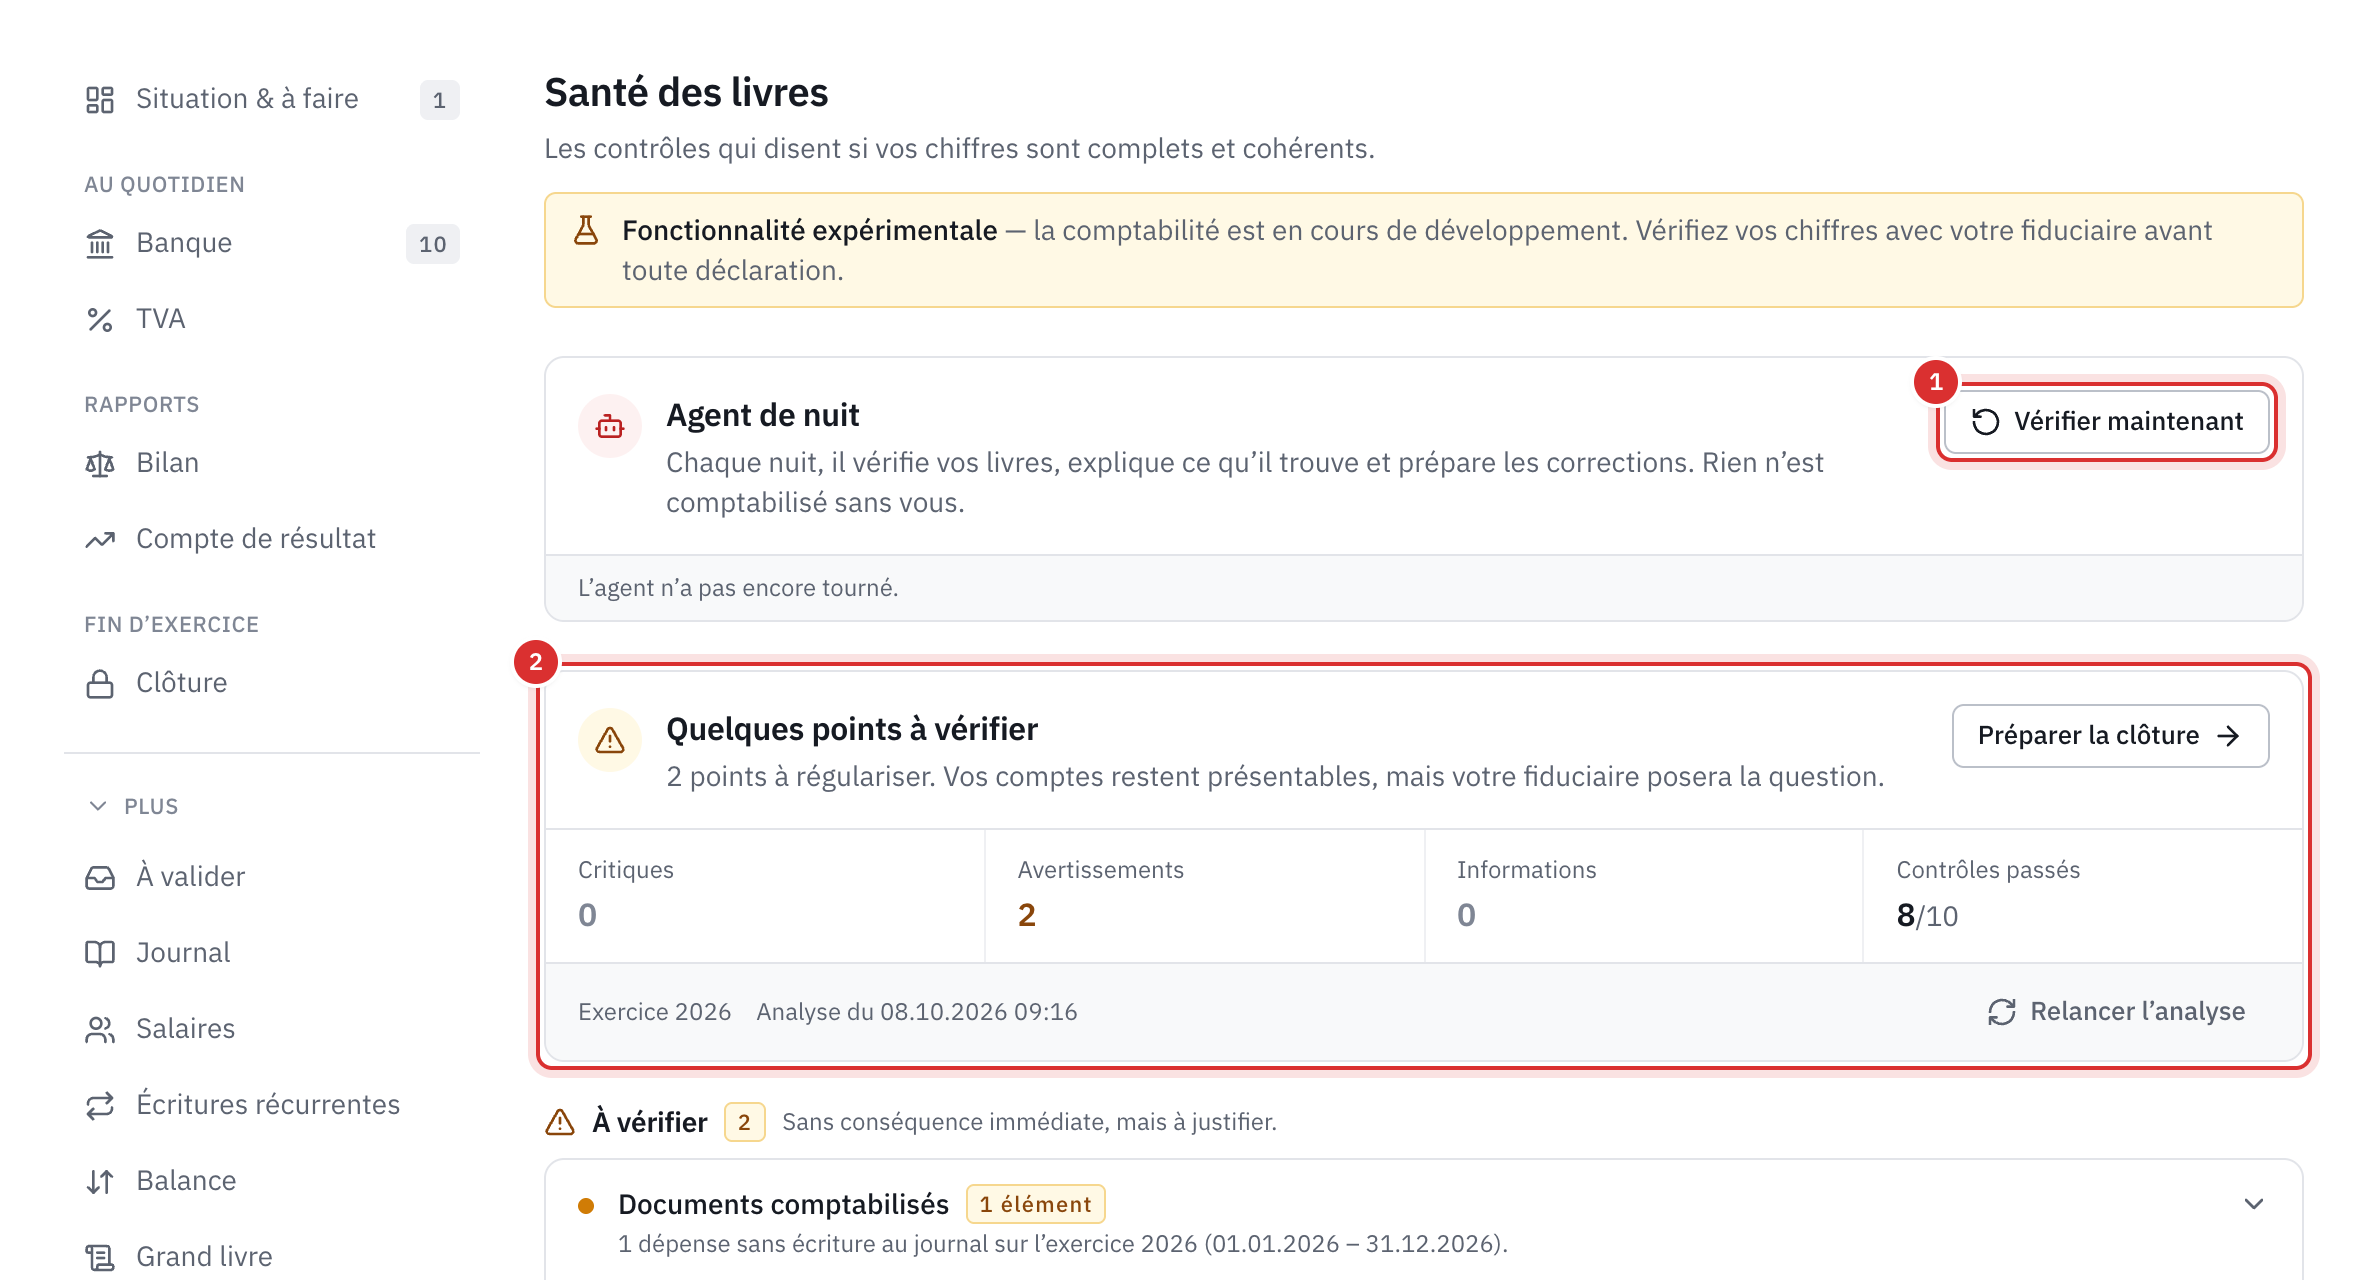Select the Clôture padlock icon

click(x=100, y=683)
